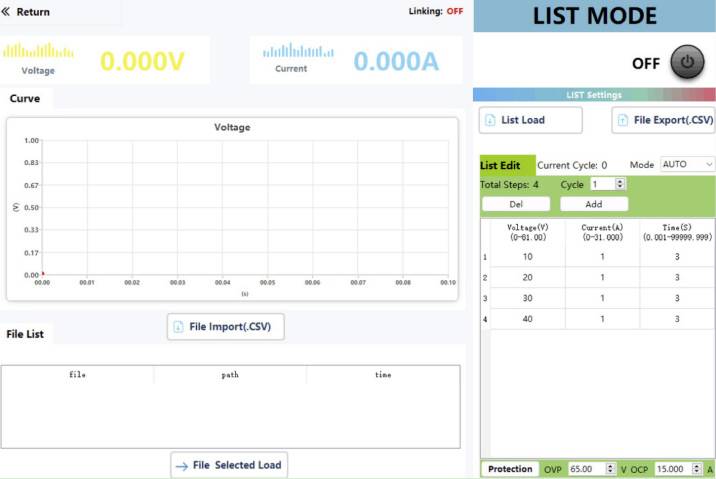Open the Mode AUTO dropdown
Screen dimensions: 716x479
pyautogui.click(x=687, y=164)
